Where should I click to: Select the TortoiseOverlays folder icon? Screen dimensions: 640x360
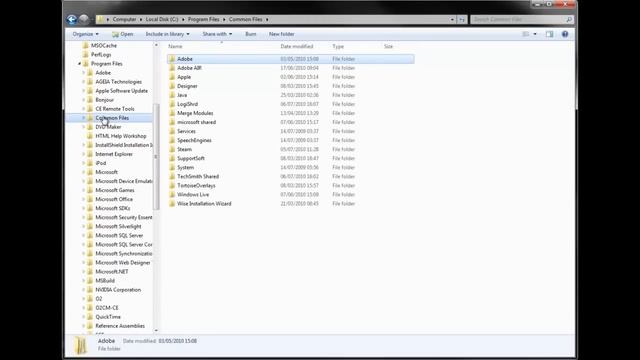172,186
